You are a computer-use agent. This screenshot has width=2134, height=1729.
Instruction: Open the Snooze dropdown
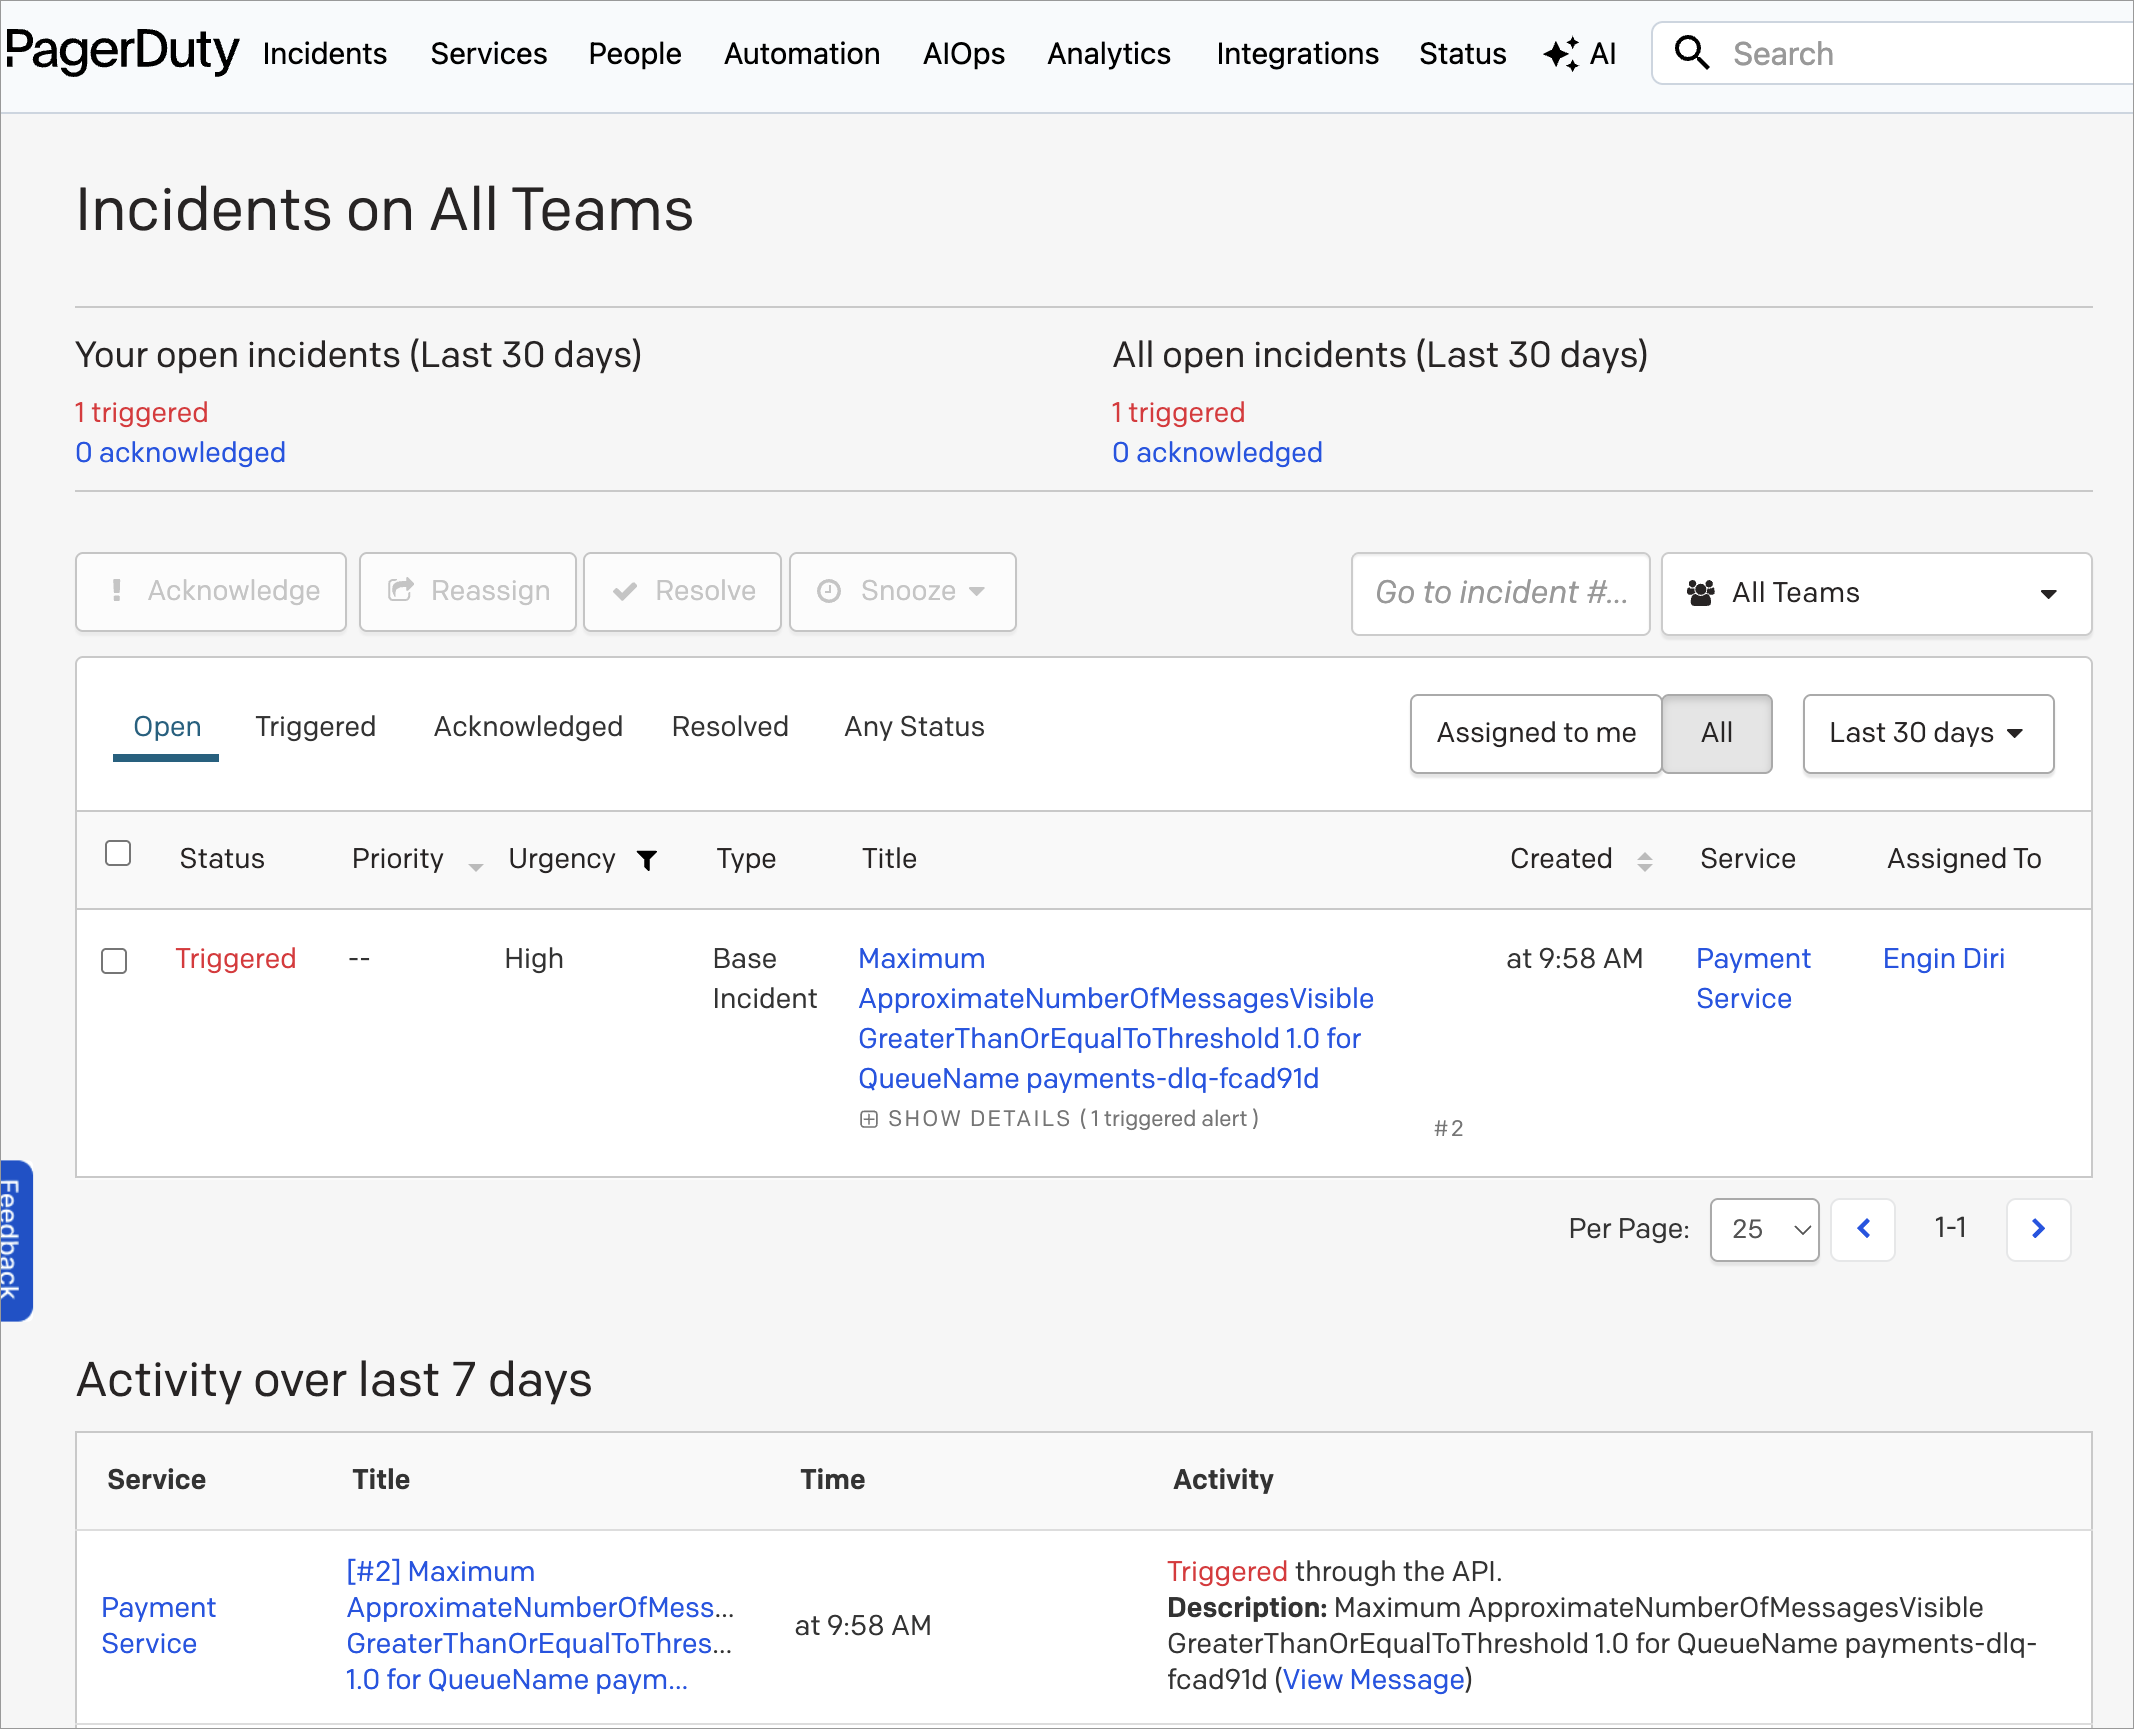click(902, 591)
